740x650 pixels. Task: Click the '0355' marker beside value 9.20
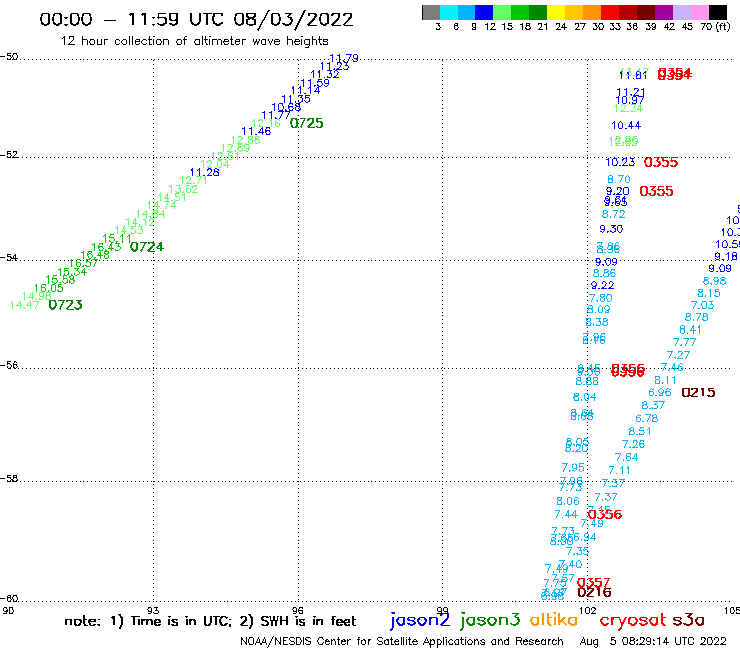pos(656,191)
